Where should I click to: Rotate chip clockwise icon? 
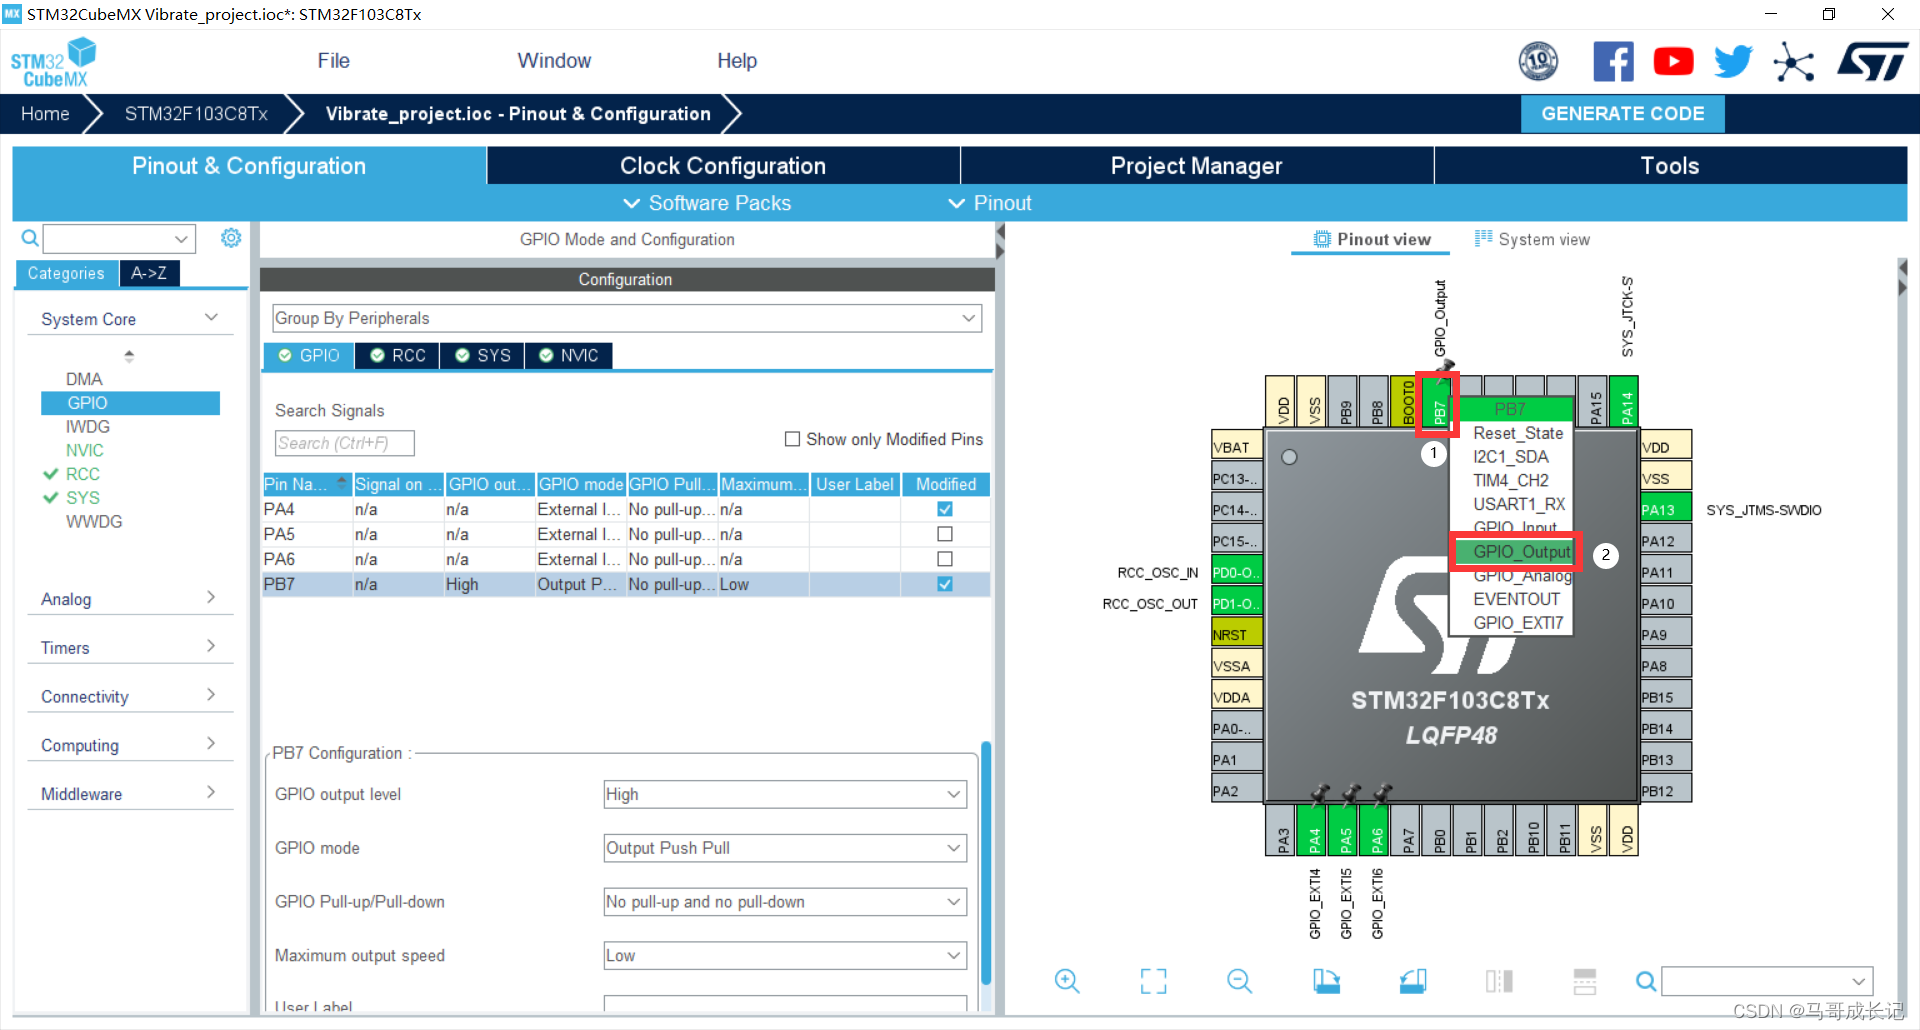1326,981
